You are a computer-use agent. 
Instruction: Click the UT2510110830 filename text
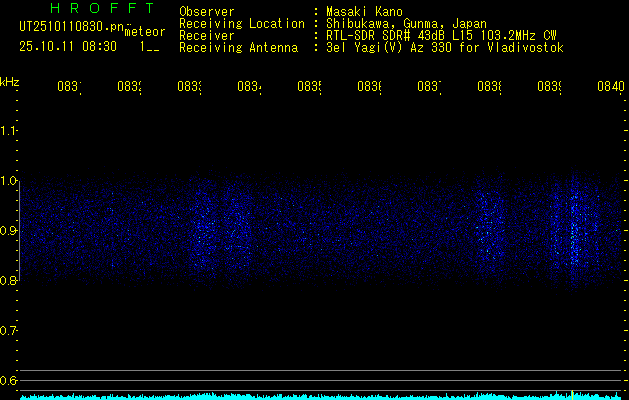coord(72,27)
